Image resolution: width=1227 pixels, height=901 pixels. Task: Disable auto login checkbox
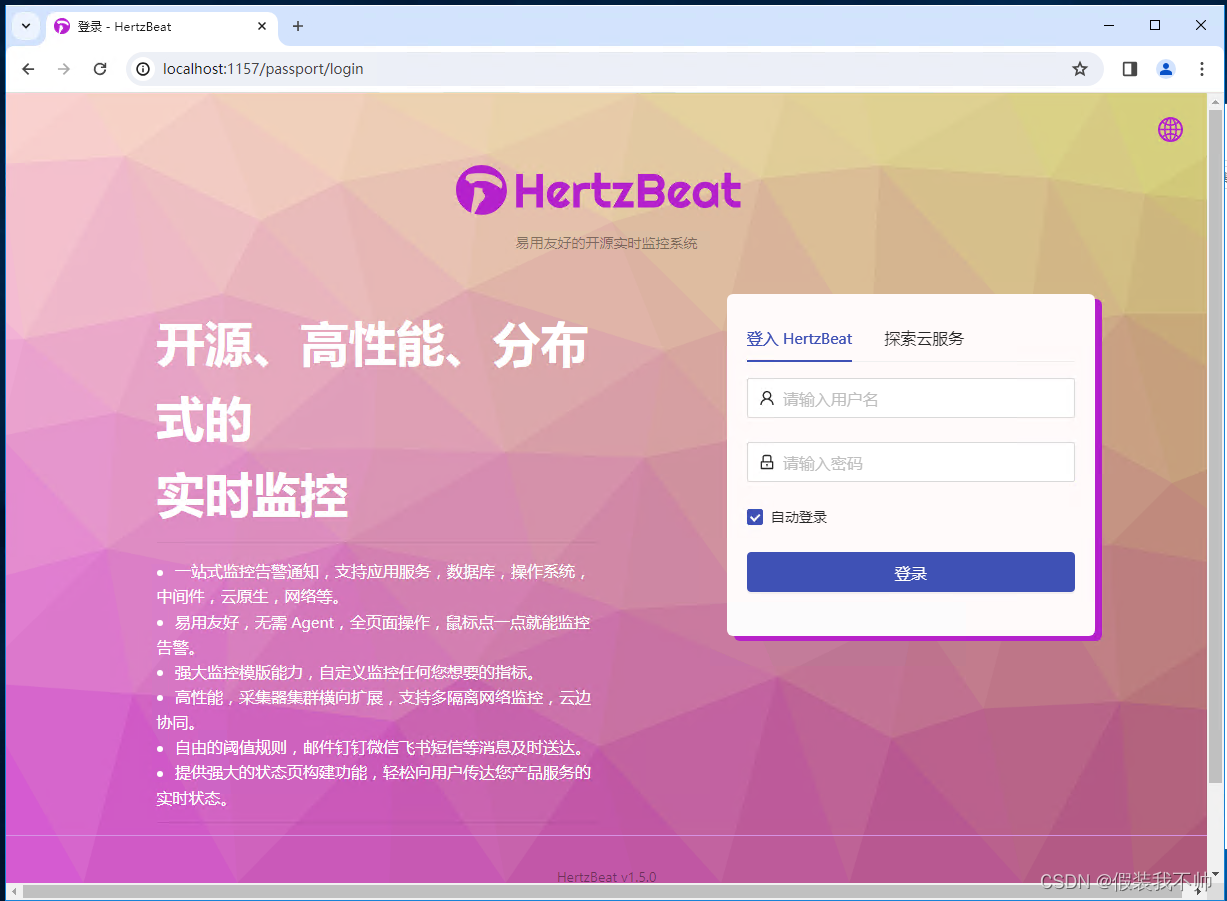coord(755,517)
